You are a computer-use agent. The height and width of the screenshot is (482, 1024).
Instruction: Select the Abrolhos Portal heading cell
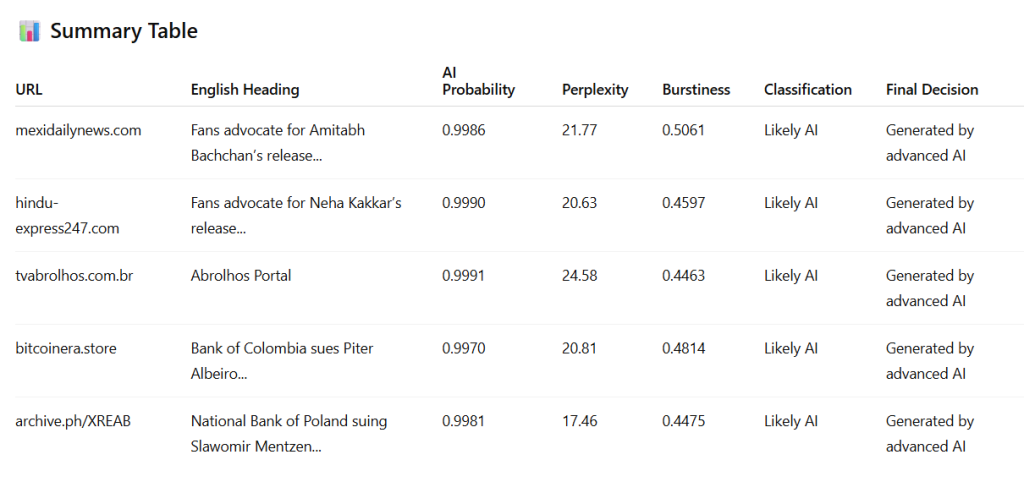pos(241,276)
